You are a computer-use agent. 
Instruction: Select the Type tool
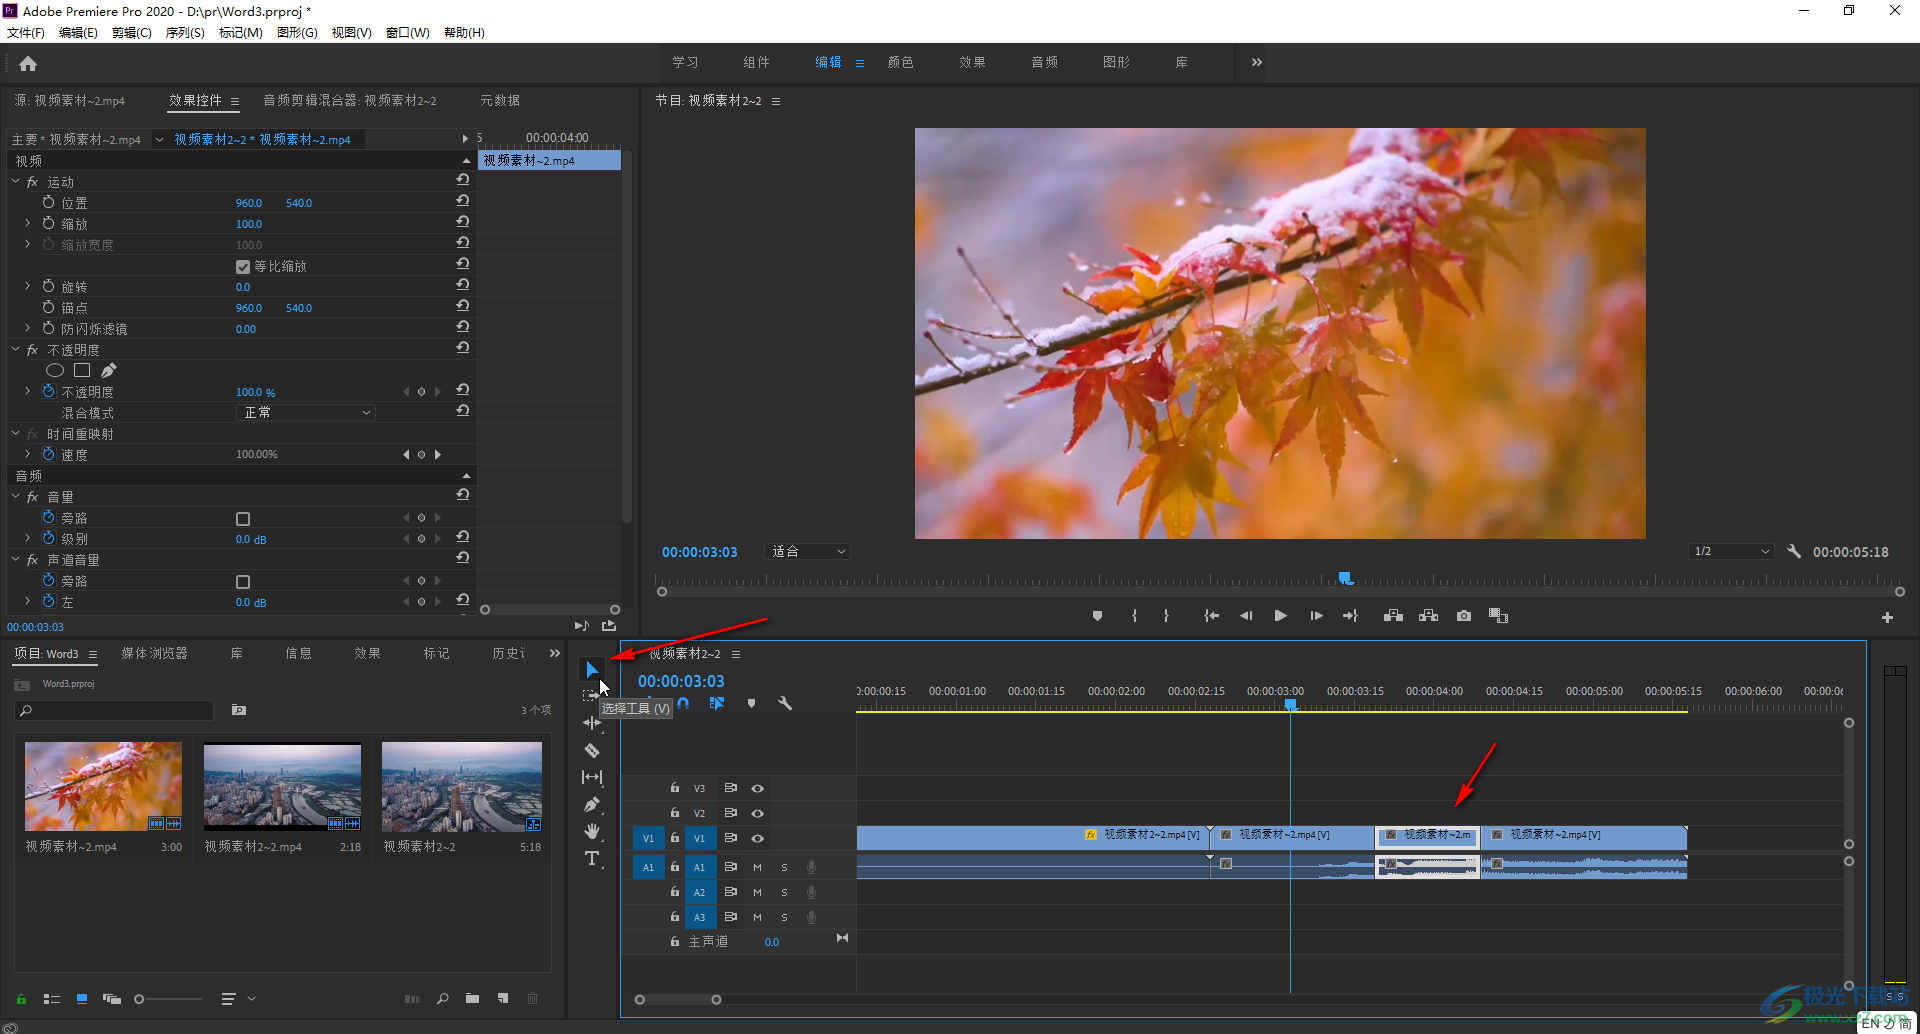pyautogui.click(x=592, y=858)
